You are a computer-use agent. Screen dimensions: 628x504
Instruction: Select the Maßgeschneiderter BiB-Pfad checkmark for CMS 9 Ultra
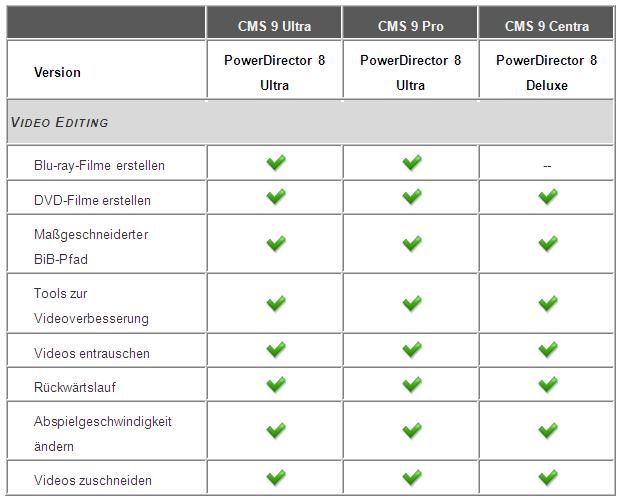tap(276, 244)
